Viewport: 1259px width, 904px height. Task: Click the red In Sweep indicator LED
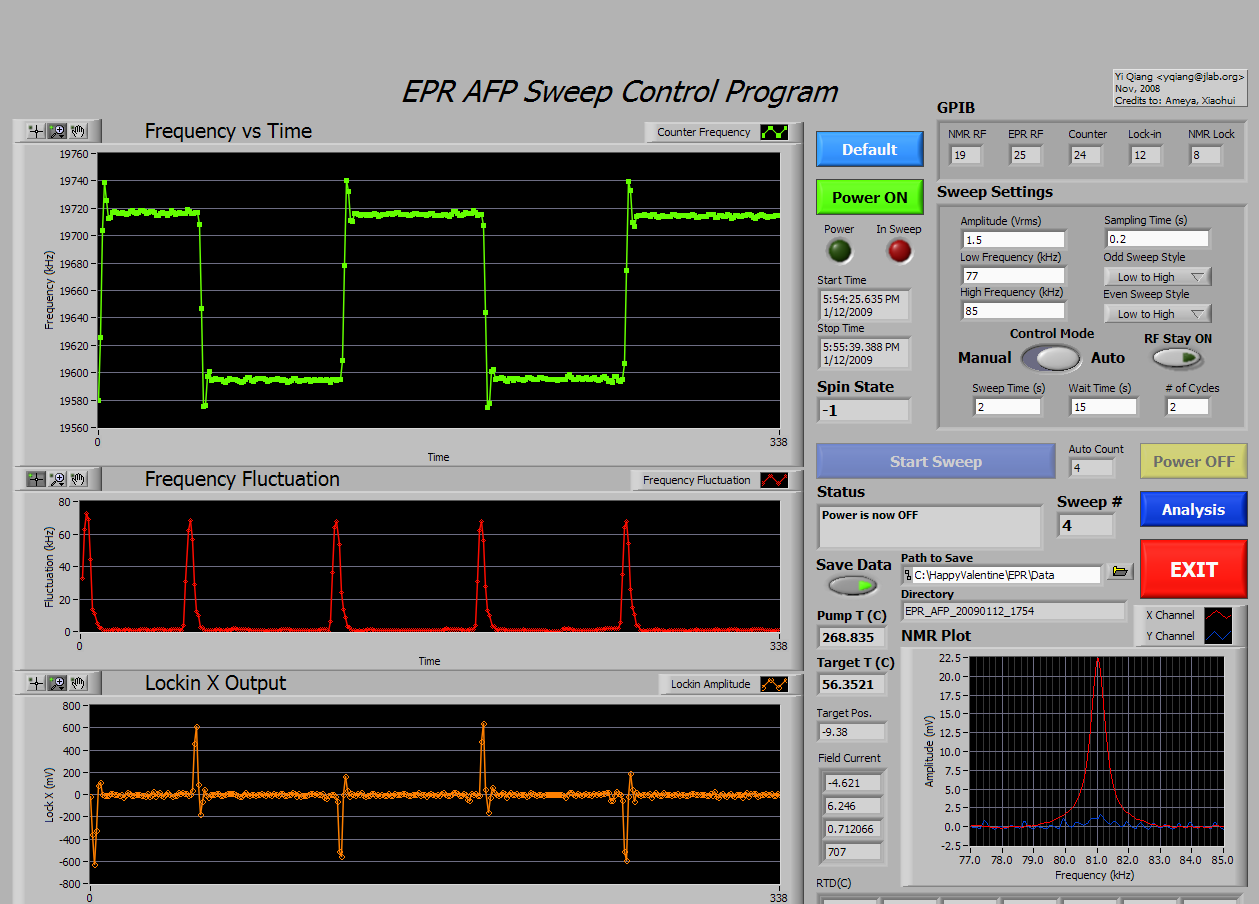[x=900, y=251]
